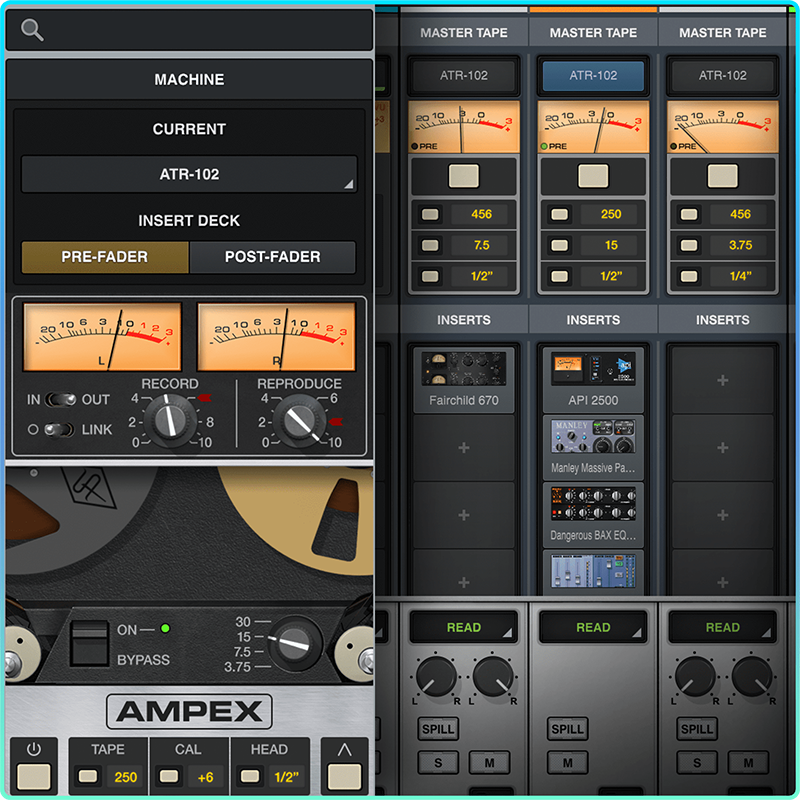Click the AMPEX logo badge
800x800 pixels.
tap(189, 711)
